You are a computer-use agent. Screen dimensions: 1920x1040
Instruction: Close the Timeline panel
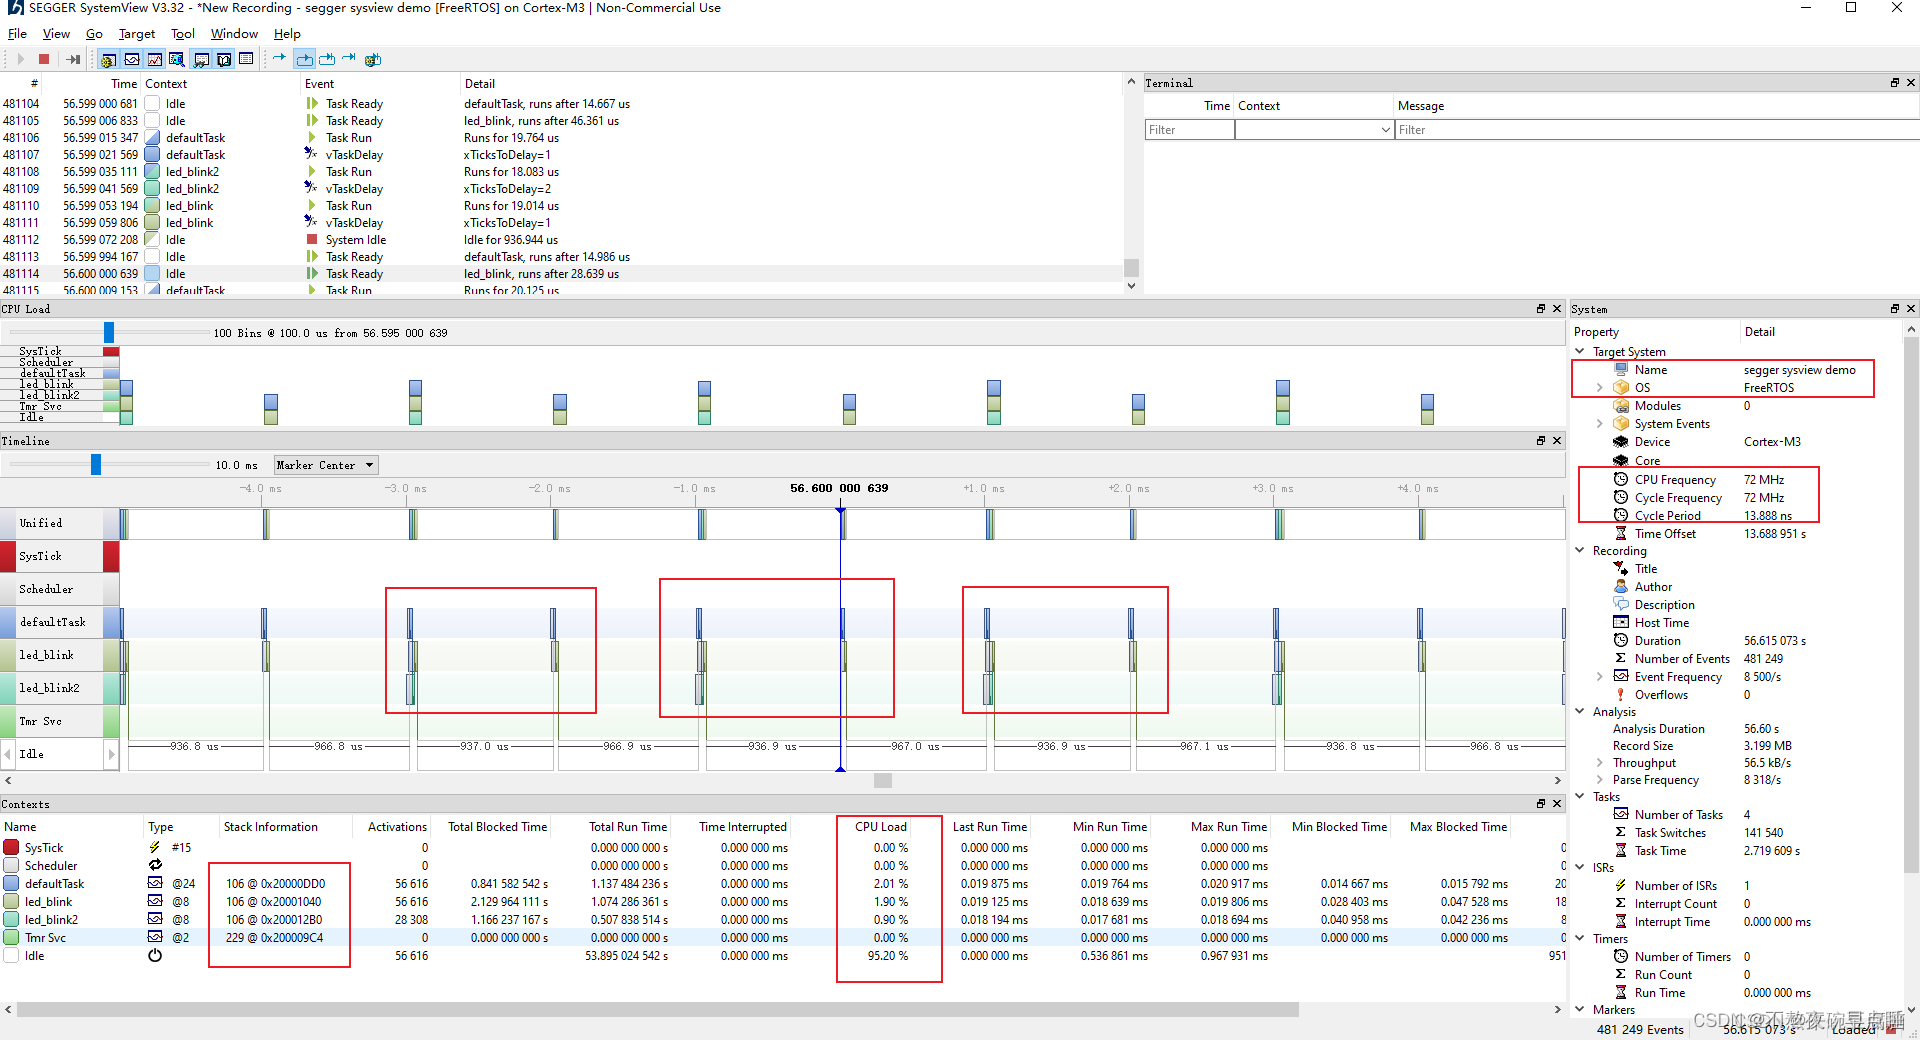click(1557, 441)
